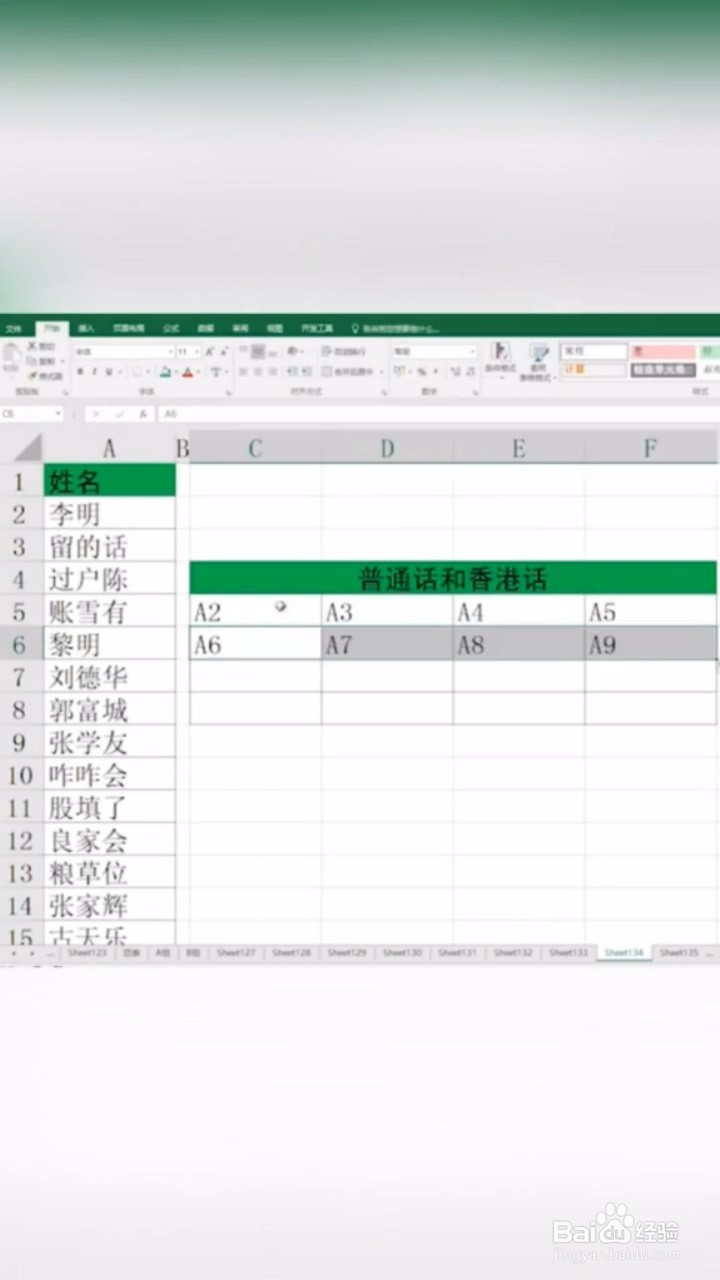The height and width of the screenshot is (1280, 720).
Task: Switch to the Data ribbon tab
Action: 205,327
